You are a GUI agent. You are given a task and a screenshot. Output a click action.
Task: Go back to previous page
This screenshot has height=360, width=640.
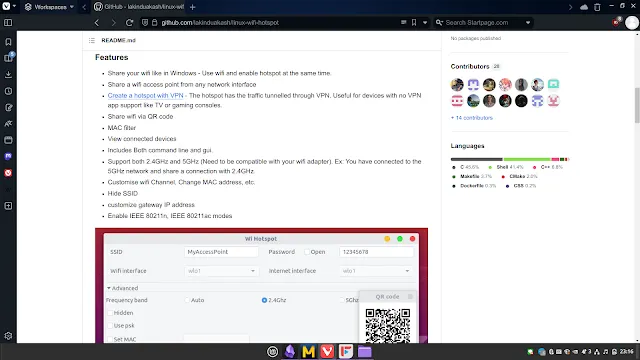[97, 22]
